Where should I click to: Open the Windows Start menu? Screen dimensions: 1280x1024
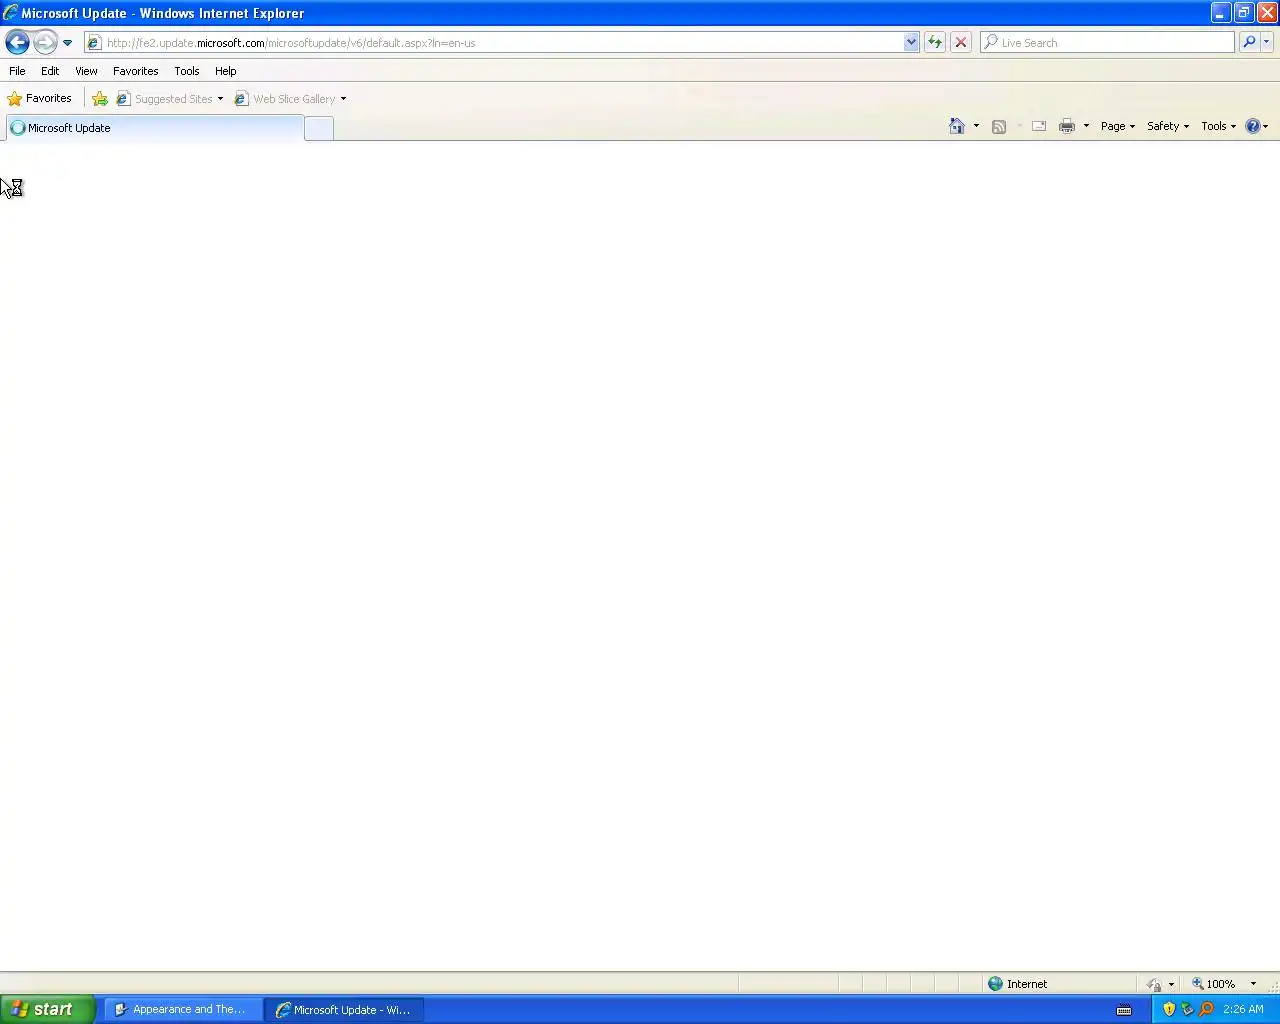(x=47, y=1009)
